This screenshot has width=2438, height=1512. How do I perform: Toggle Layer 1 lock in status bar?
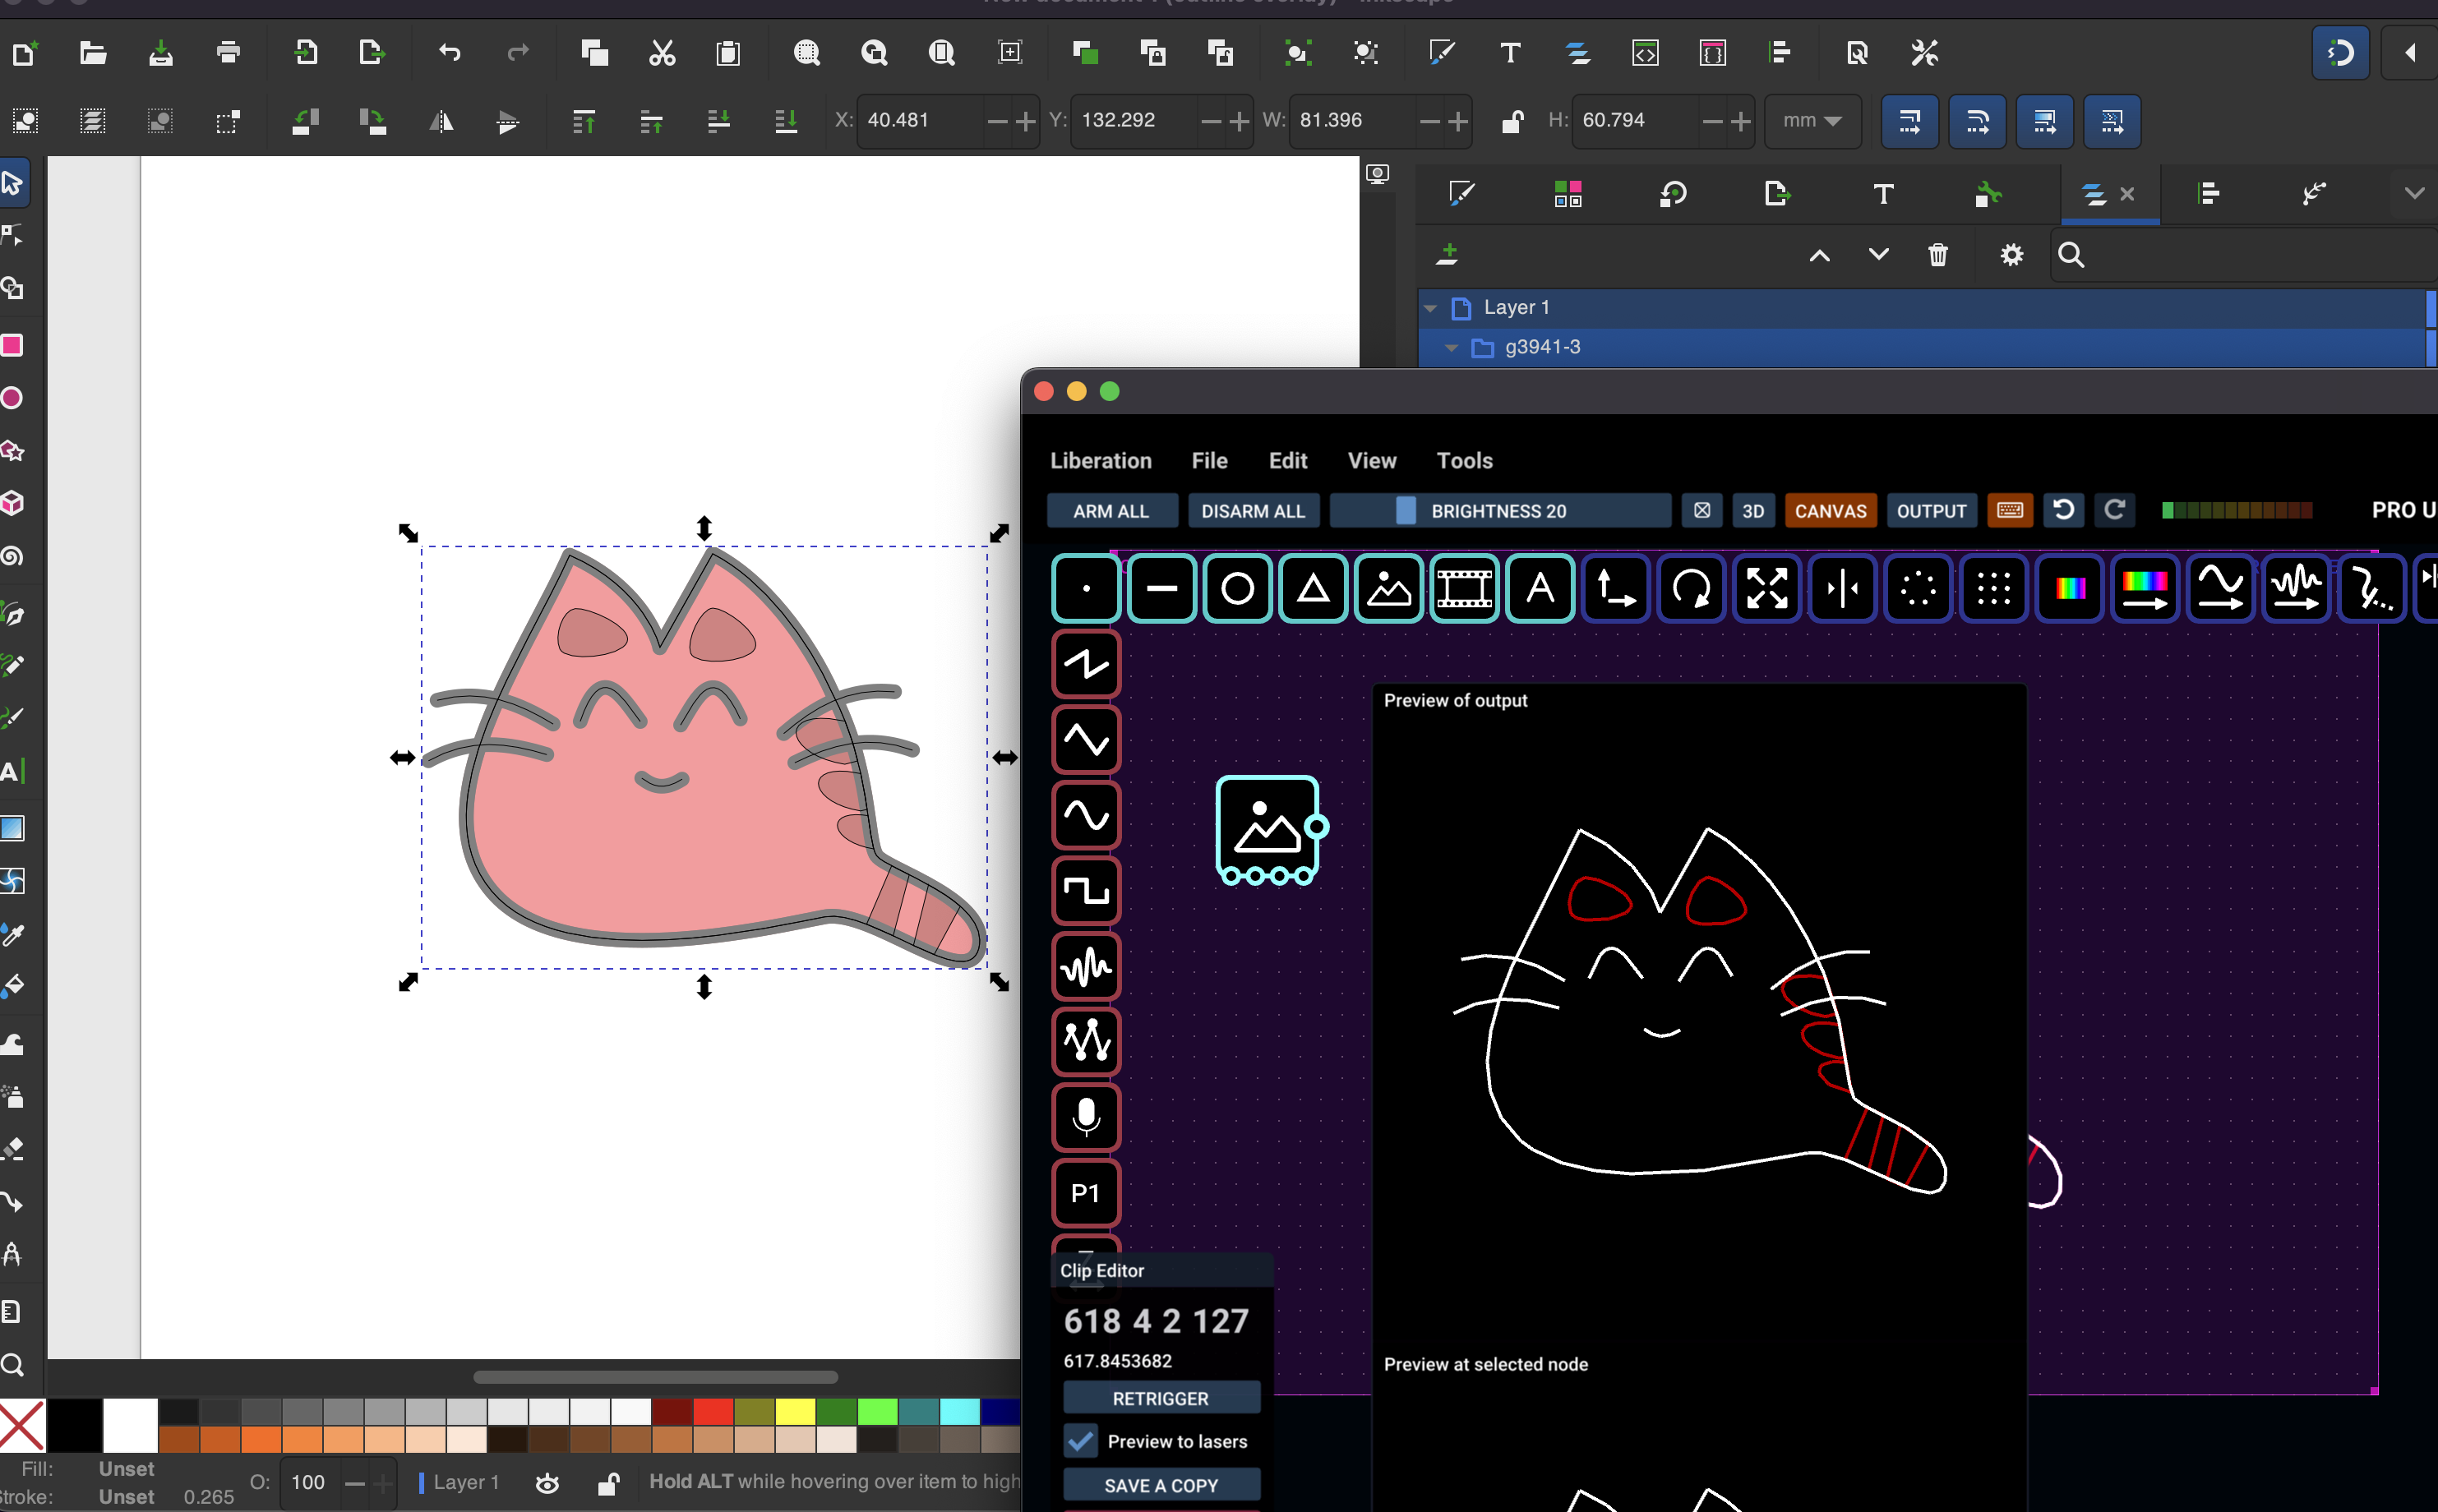[608, 1483]
